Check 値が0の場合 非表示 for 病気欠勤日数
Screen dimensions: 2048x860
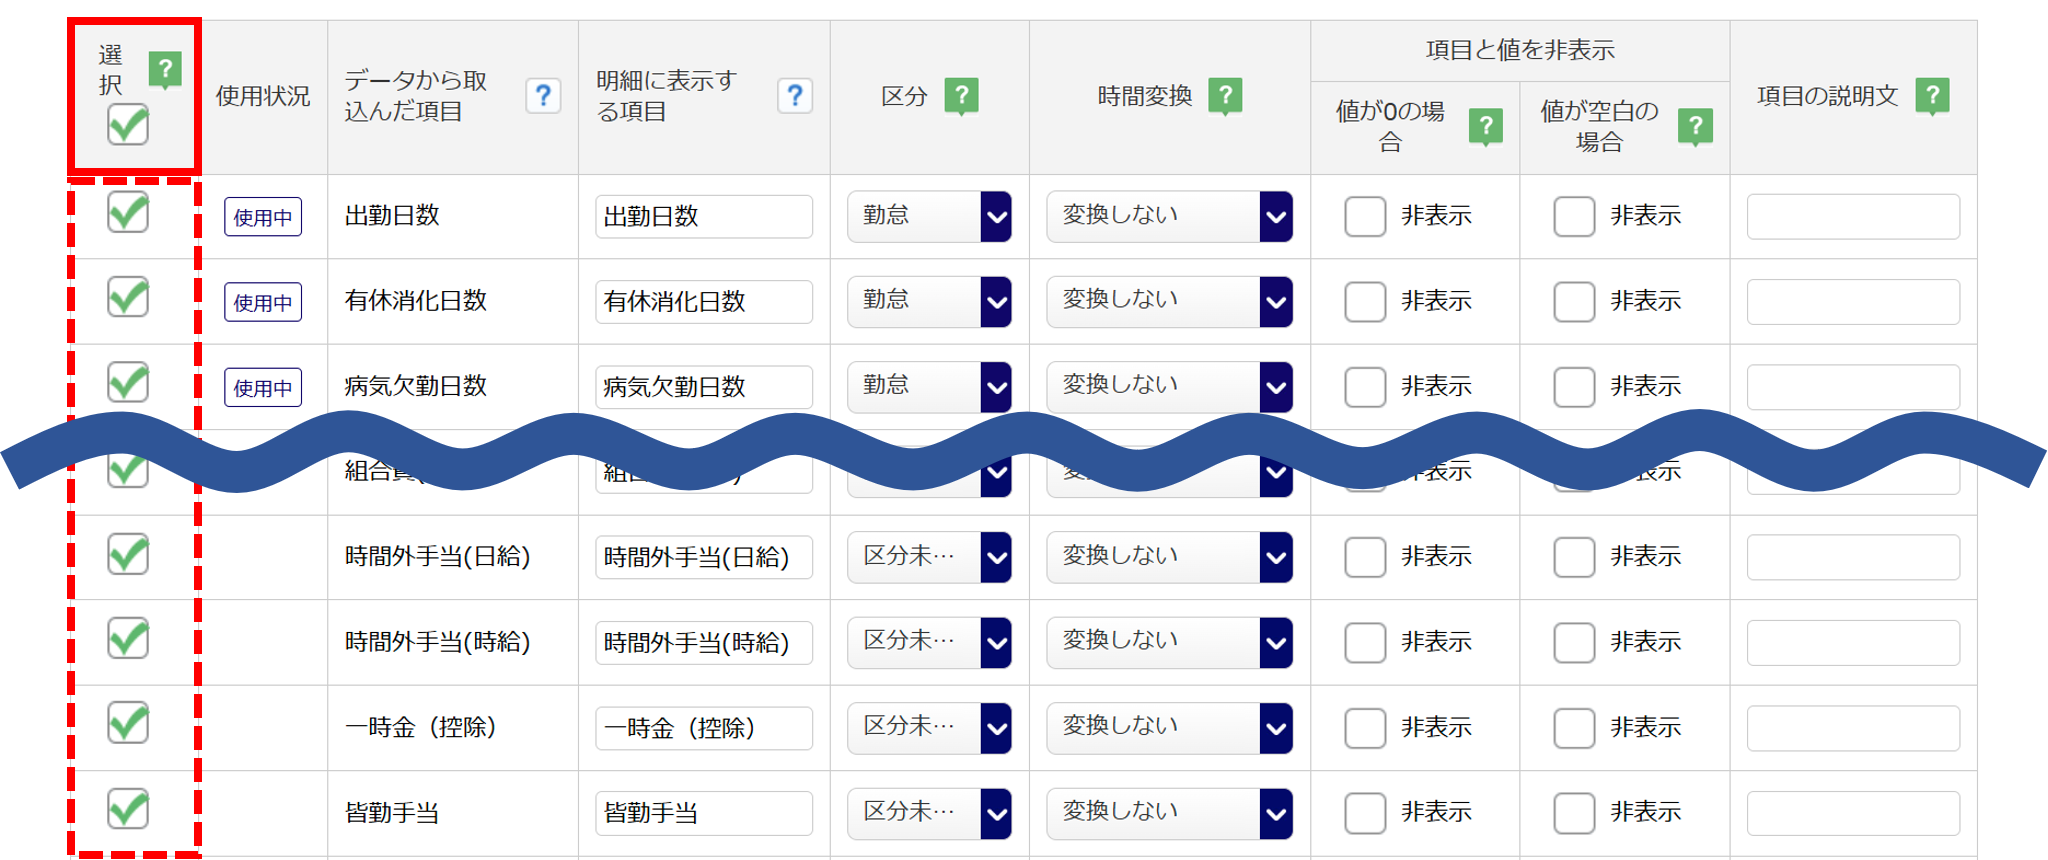tap(1365, 386)
